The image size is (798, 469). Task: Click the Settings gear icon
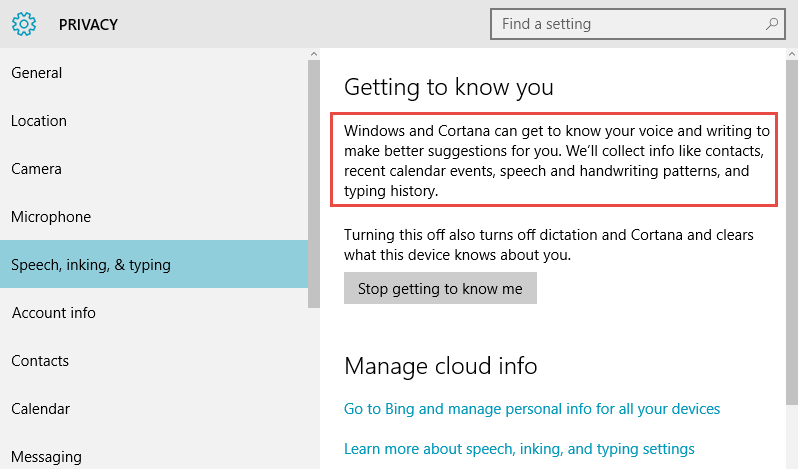click(x=24, y=24)
